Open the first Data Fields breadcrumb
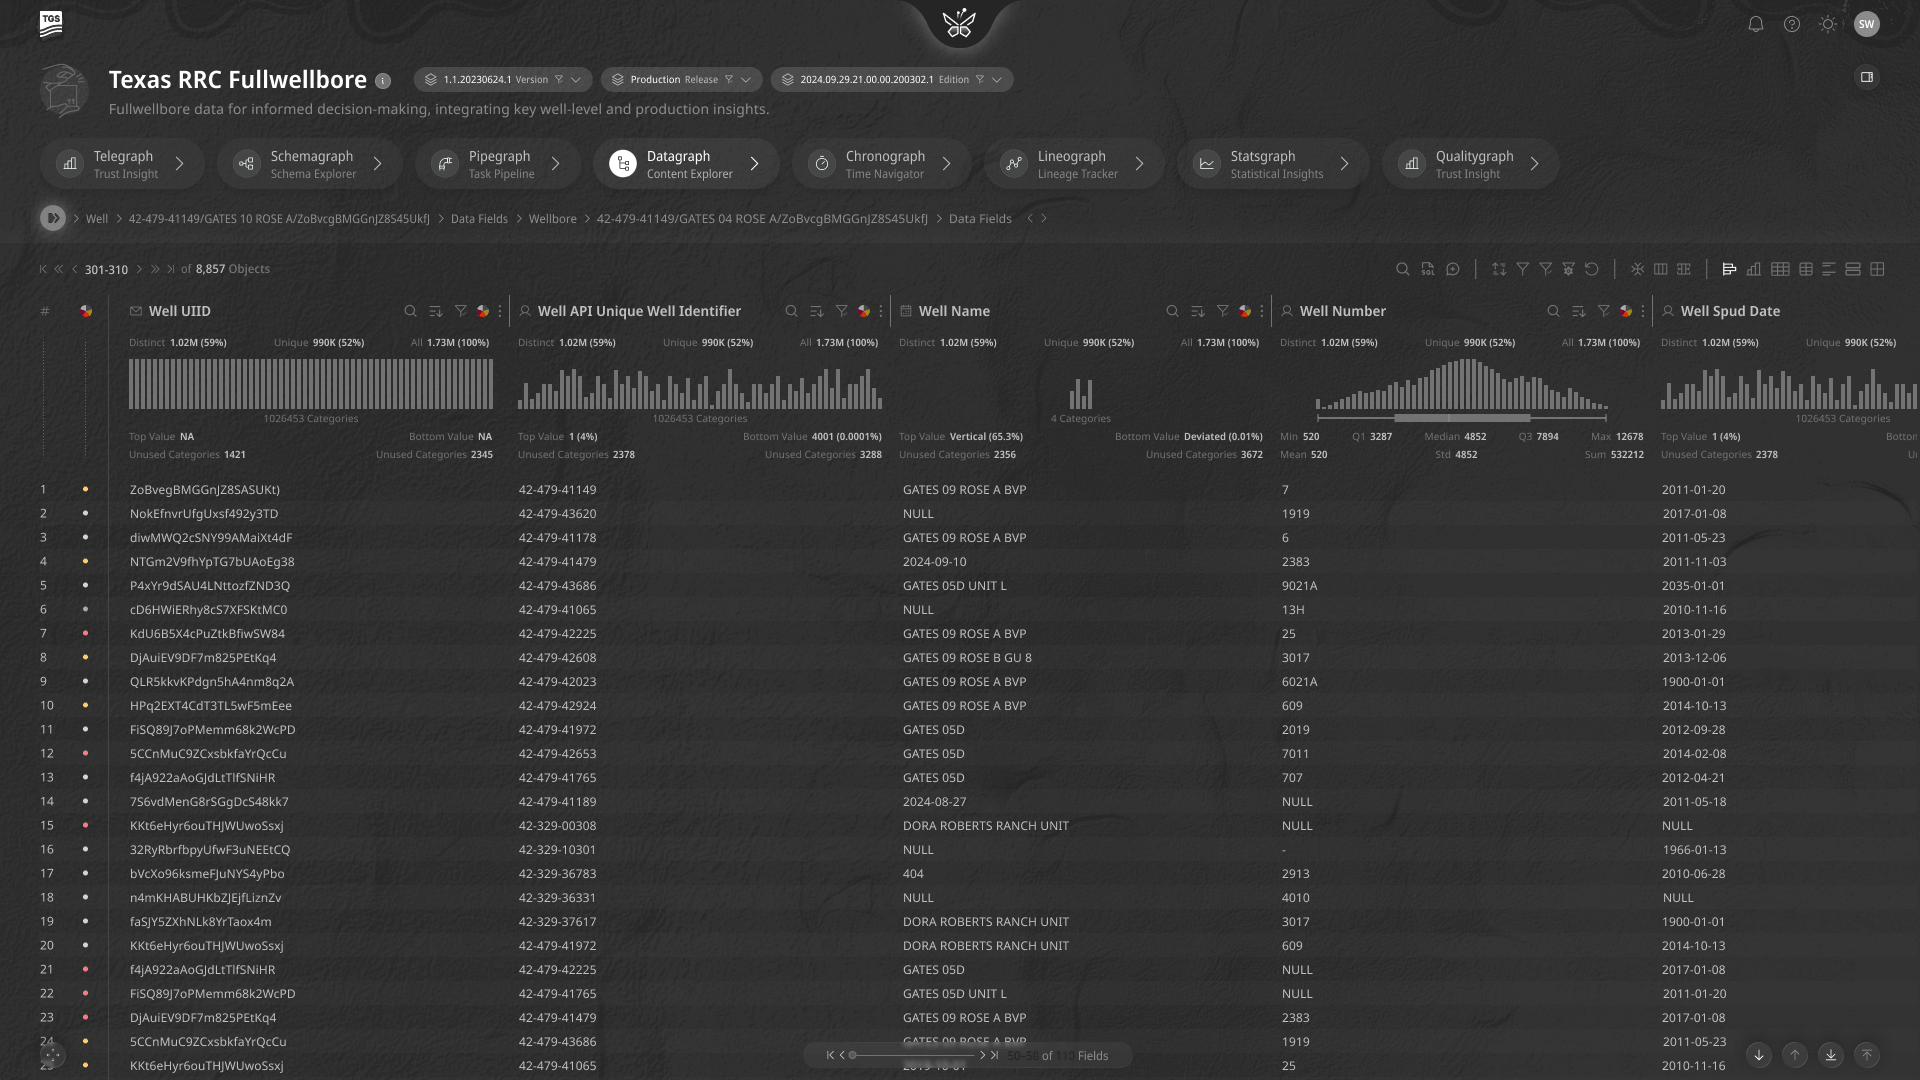 point(479,219)
